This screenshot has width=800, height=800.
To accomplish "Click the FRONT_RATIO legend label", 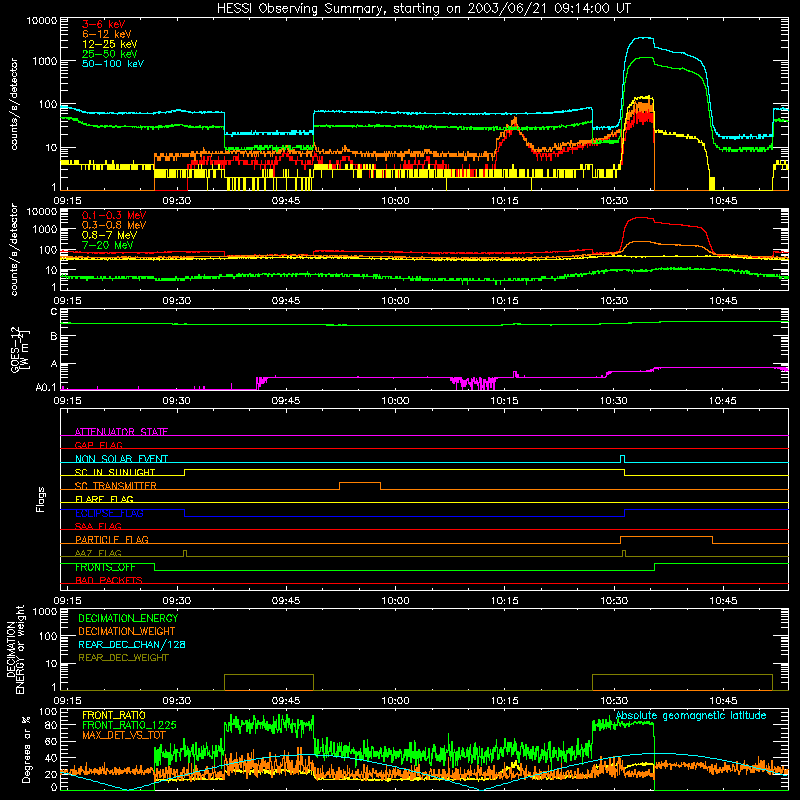I will (x=114, y=715).
